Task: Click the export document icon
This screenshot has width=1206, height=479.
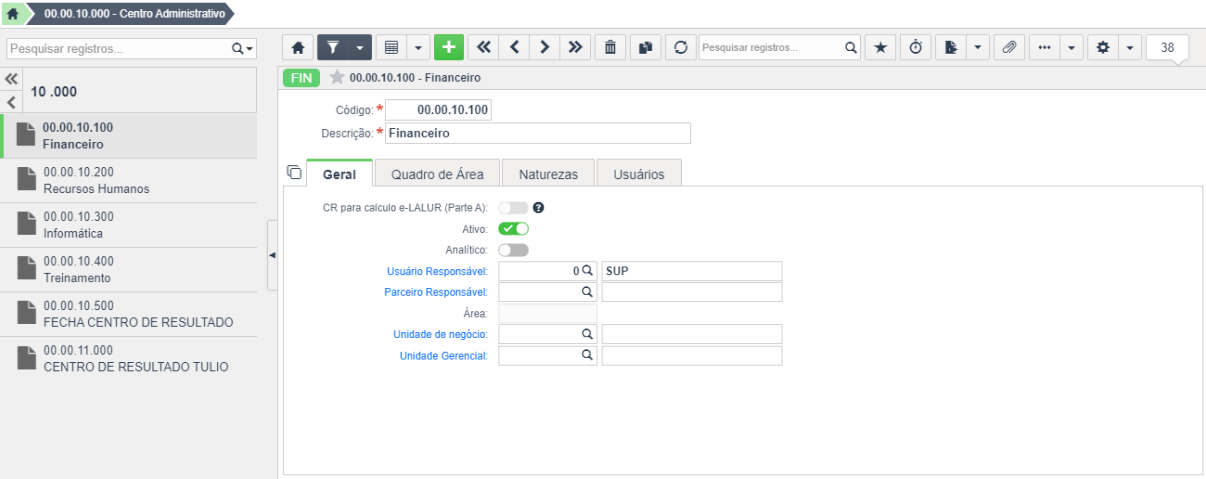Action: tap(950, 47)
